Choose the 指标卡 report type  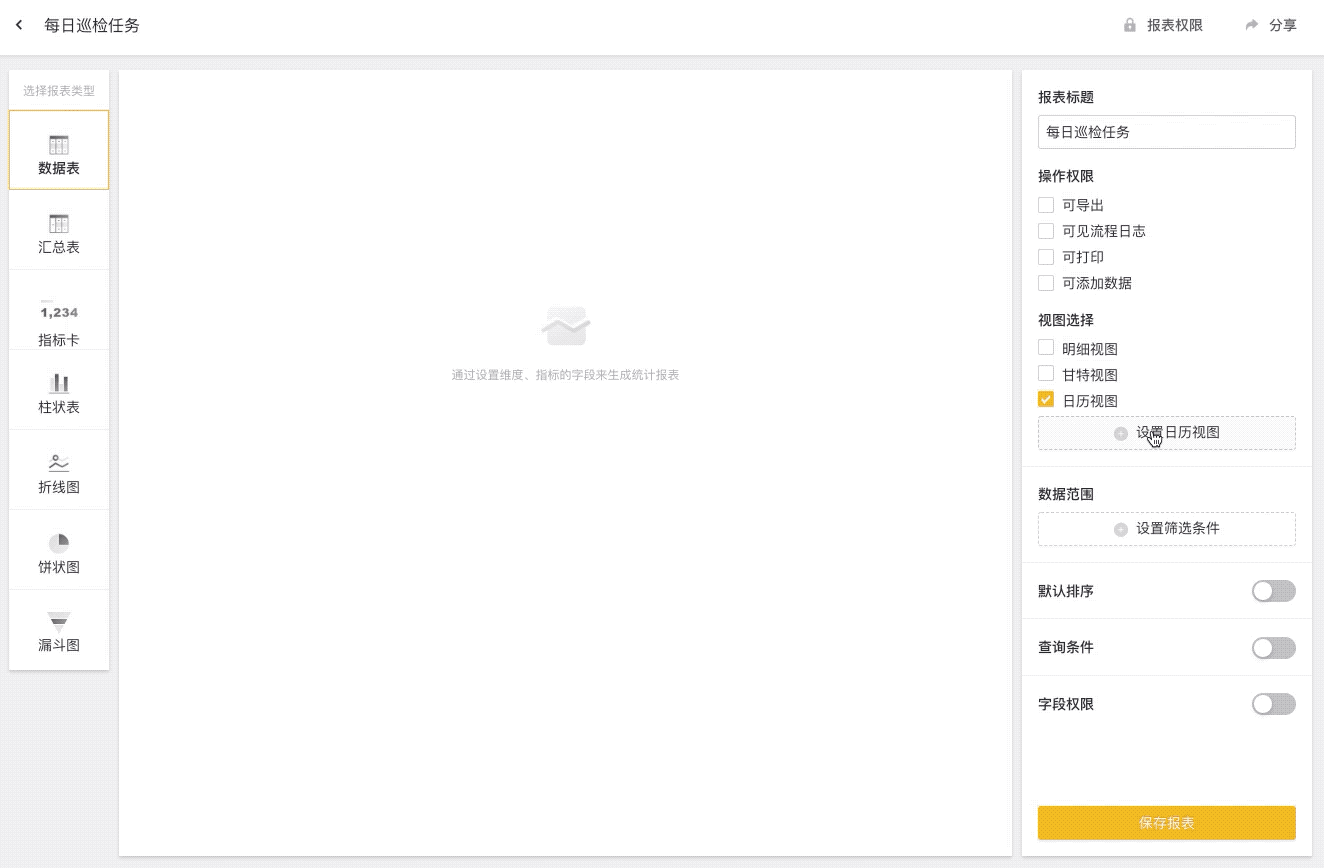click(x=59, y=310)
